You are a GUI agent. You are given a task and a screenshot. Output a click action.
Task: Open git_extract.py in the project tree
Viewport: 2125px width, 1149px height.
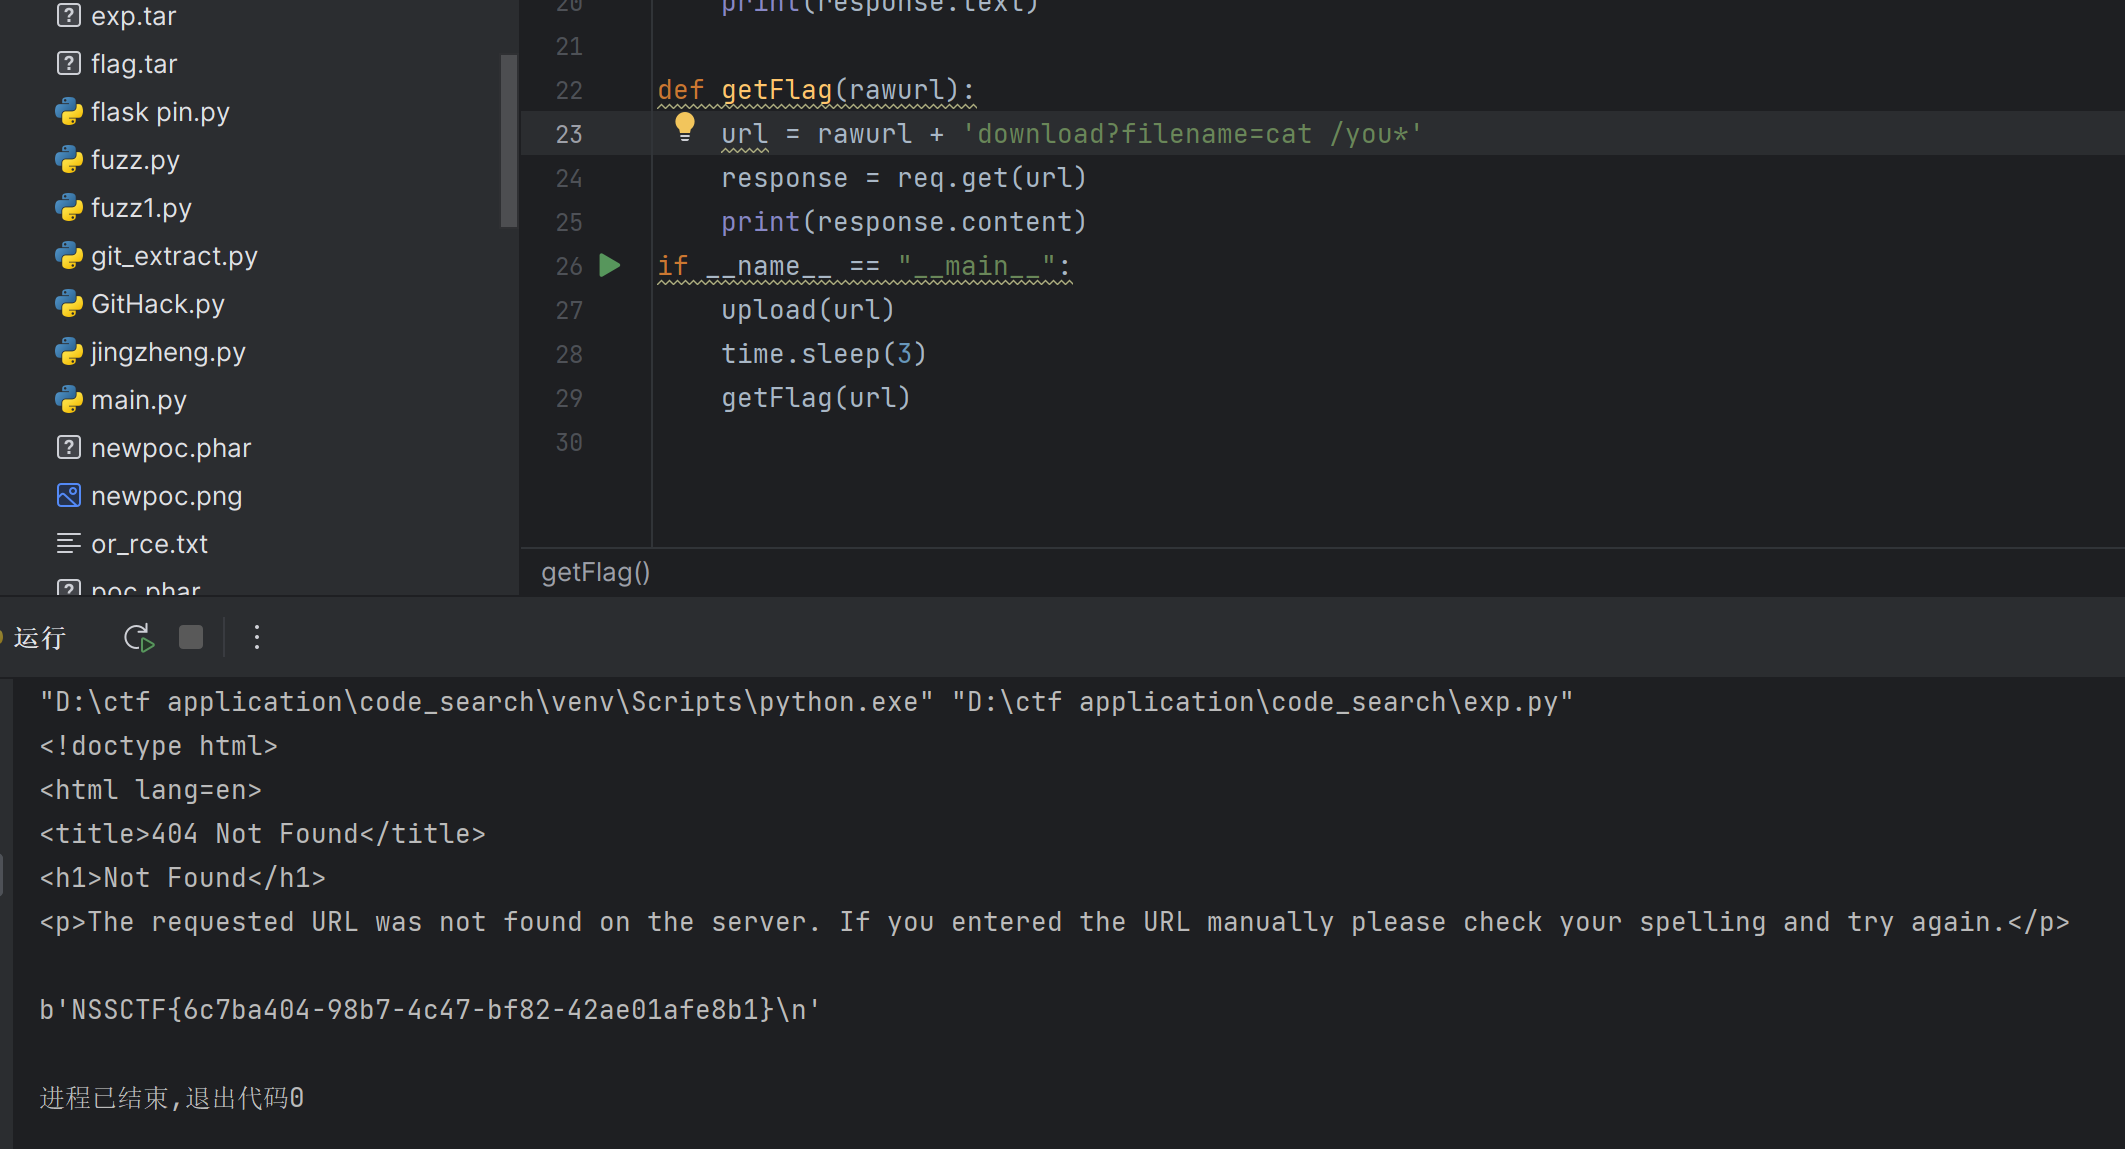174,256
